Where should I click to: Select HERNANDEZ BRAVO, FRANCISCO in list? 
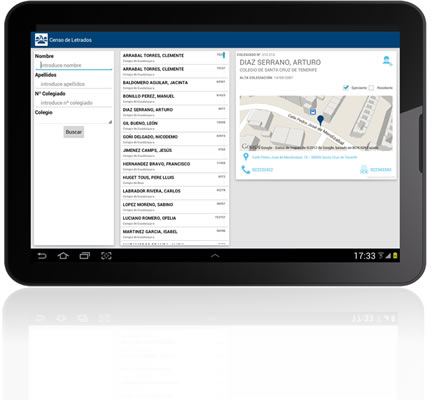point(174,166)
